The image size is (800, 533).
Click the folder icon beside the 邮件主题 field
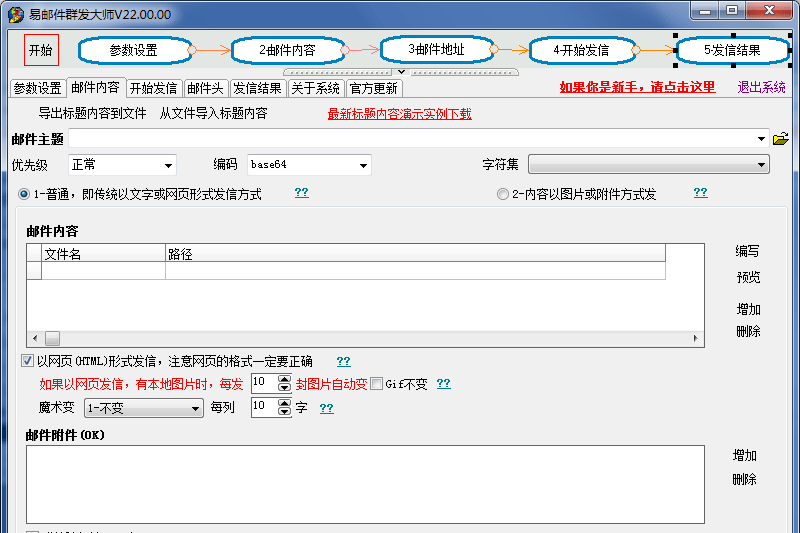(781, 139)
